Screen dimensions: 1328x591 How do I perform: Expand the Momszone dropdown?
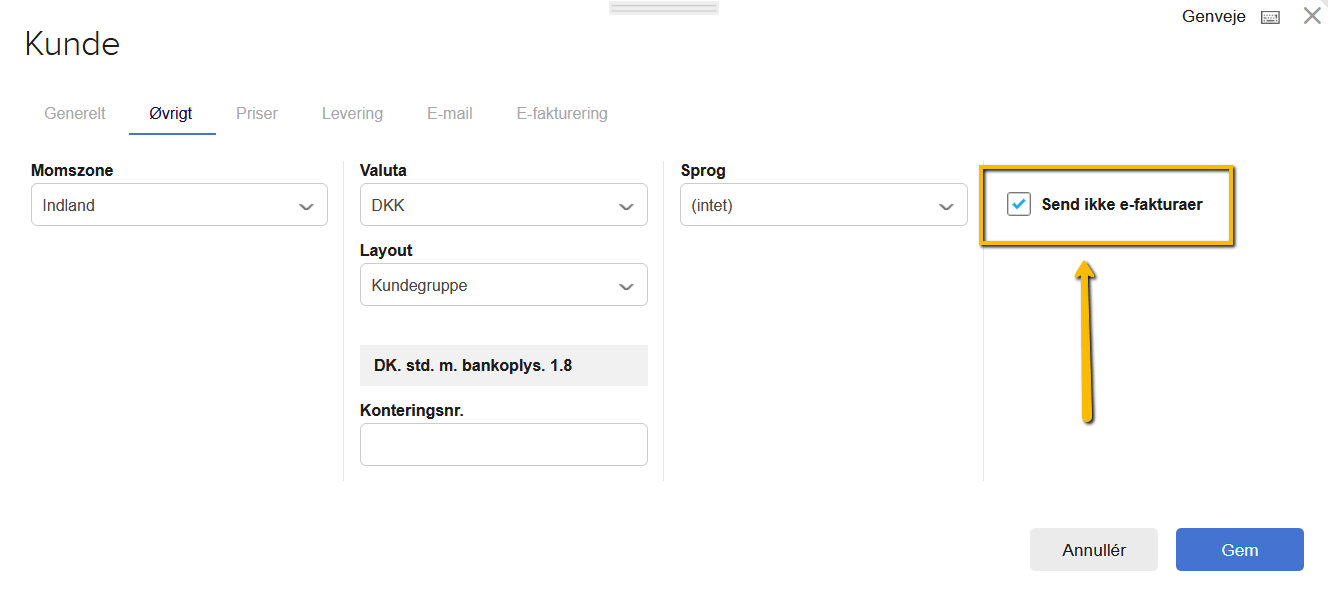pos(179,205)
